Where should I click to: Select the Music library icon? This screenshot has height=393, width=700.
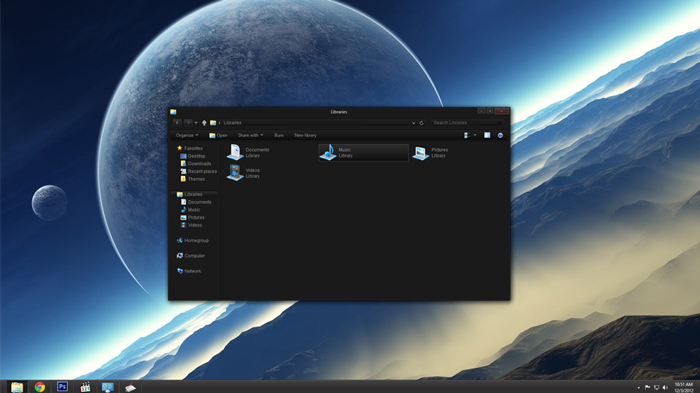coord(328,152)
